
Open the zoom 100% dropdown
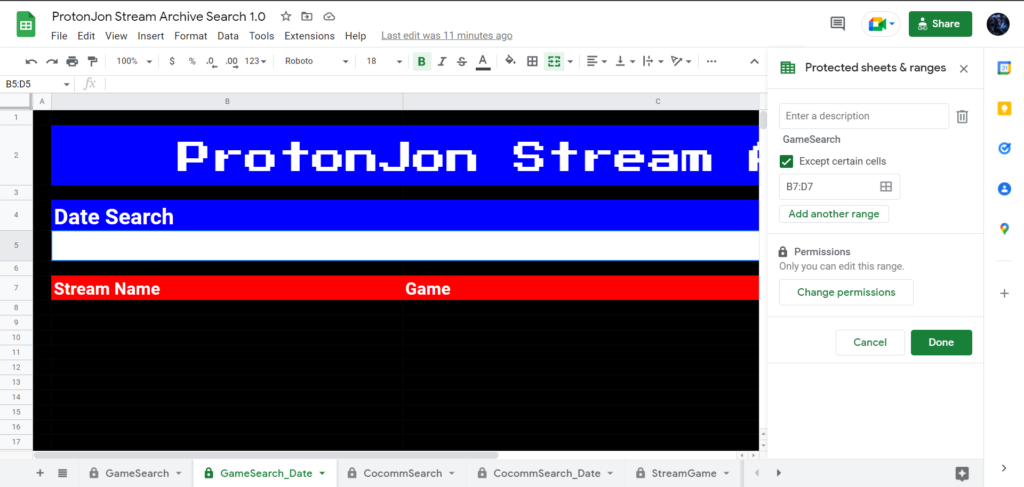[x=133, y=61]
